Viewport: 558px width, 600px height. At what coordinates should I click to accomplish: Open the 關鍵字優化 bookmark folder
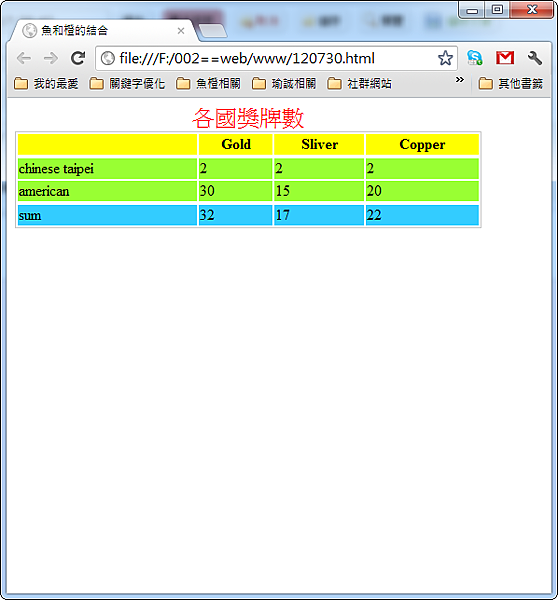coord(127,83)
